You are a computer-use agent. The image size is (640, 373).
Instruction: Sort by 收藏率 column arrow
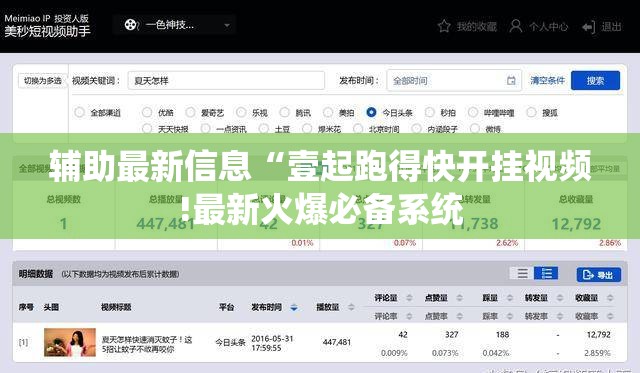point(610,316)
